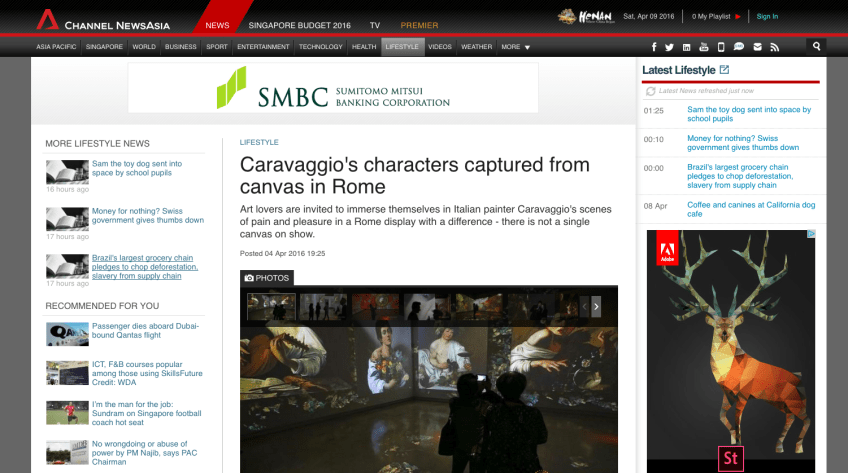This screenshot has height=473, width=848.
Task: Expand My Playlist with red arrow
Action: [738, 16]
